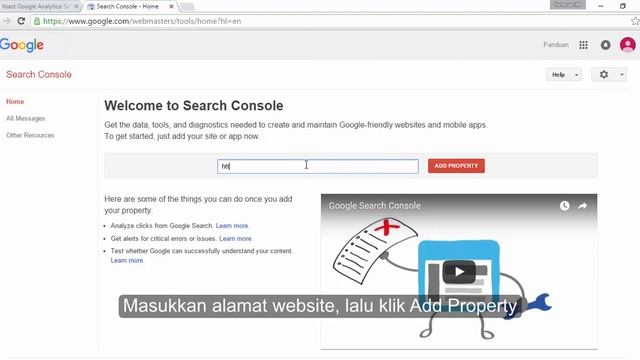640x360 pixels.
Task: Open Other Resources in the sidebar
Action: (30, 135)
